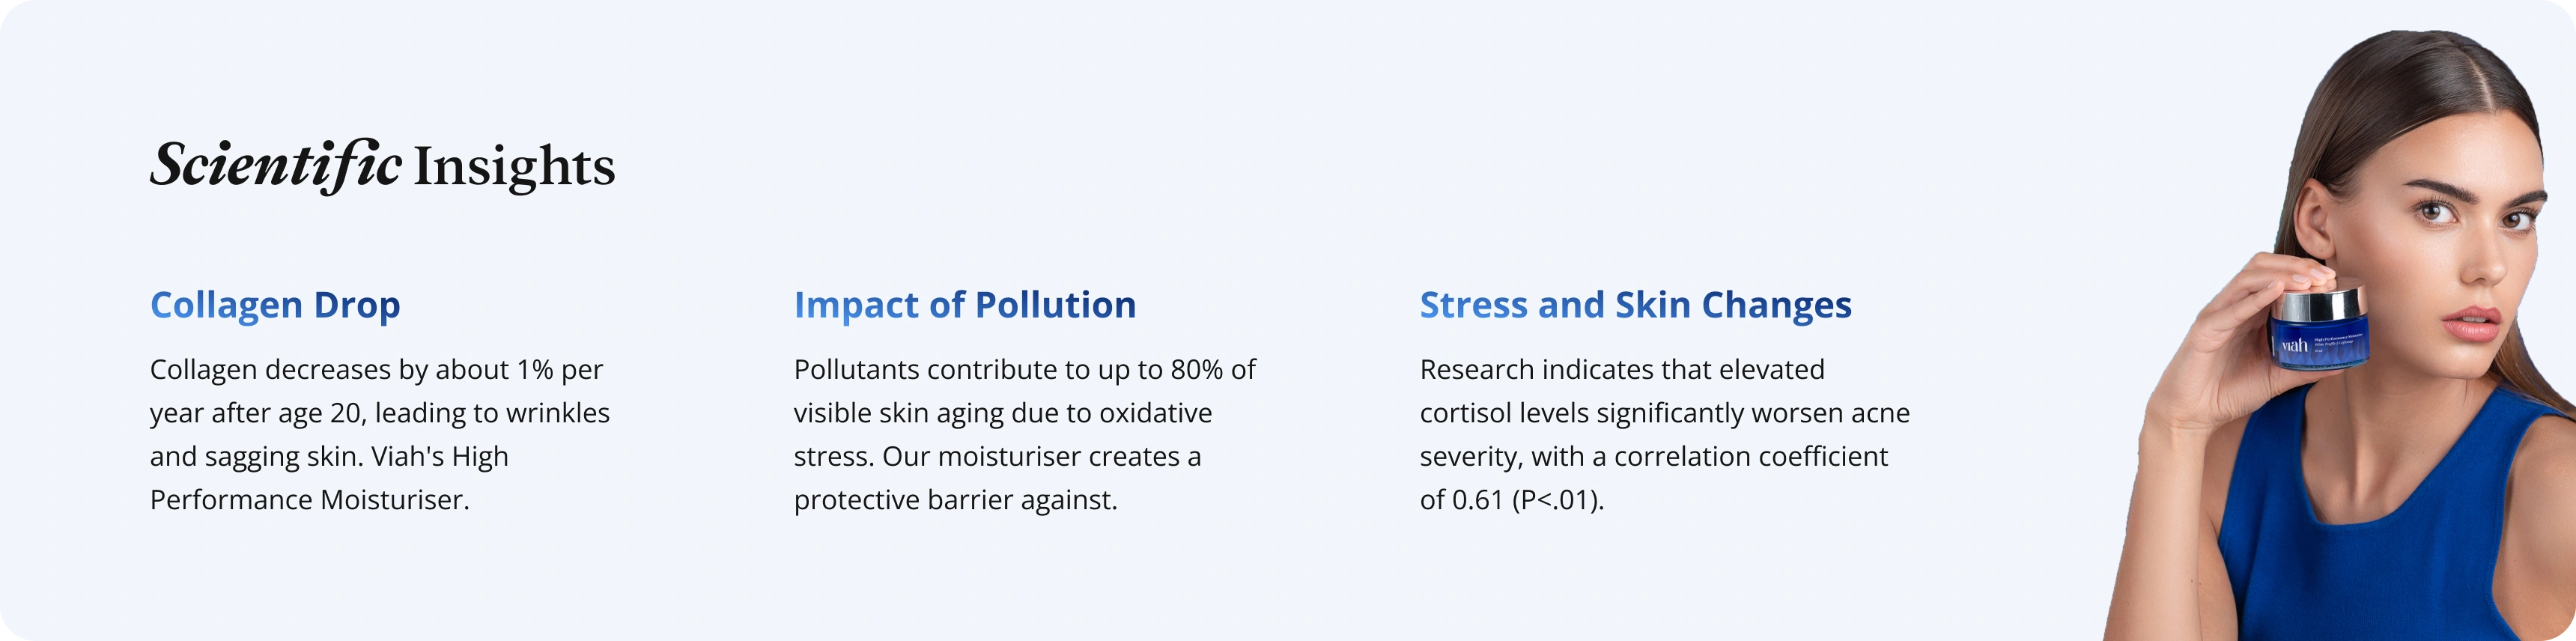Image resolution: width=2576 pixels, height=641 pixels.
Task: Select the pollutants paragraph text
Action: tap(1025, 435)
